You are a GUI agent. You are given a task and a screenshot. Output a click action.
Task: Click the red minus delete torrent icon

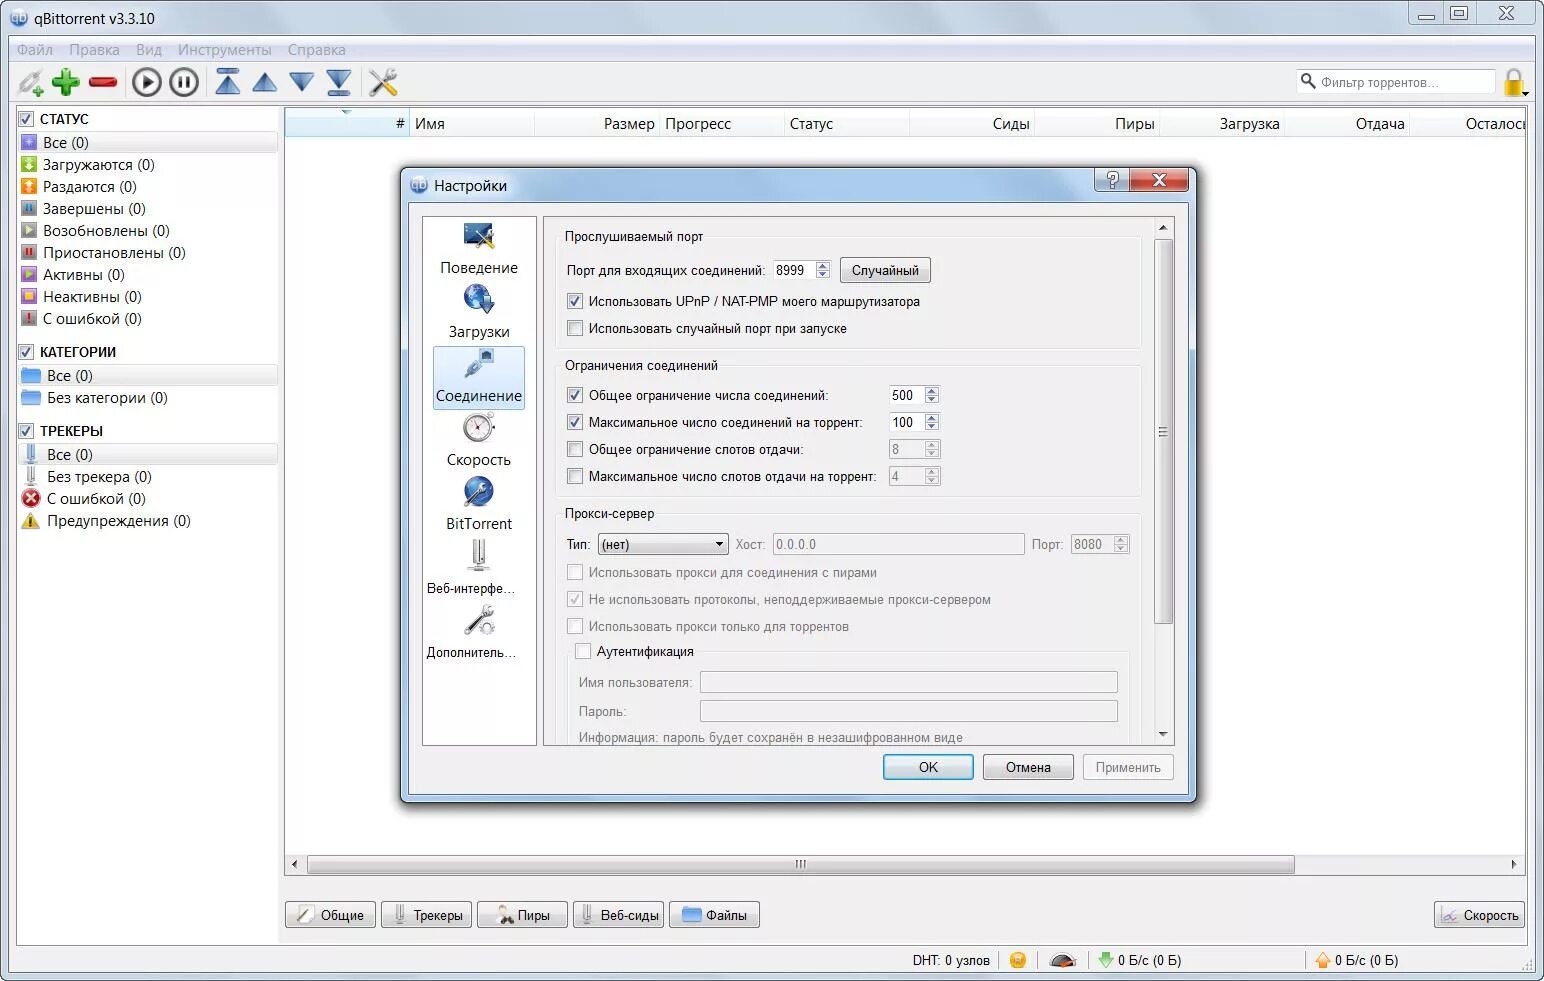tap(102, 82)
